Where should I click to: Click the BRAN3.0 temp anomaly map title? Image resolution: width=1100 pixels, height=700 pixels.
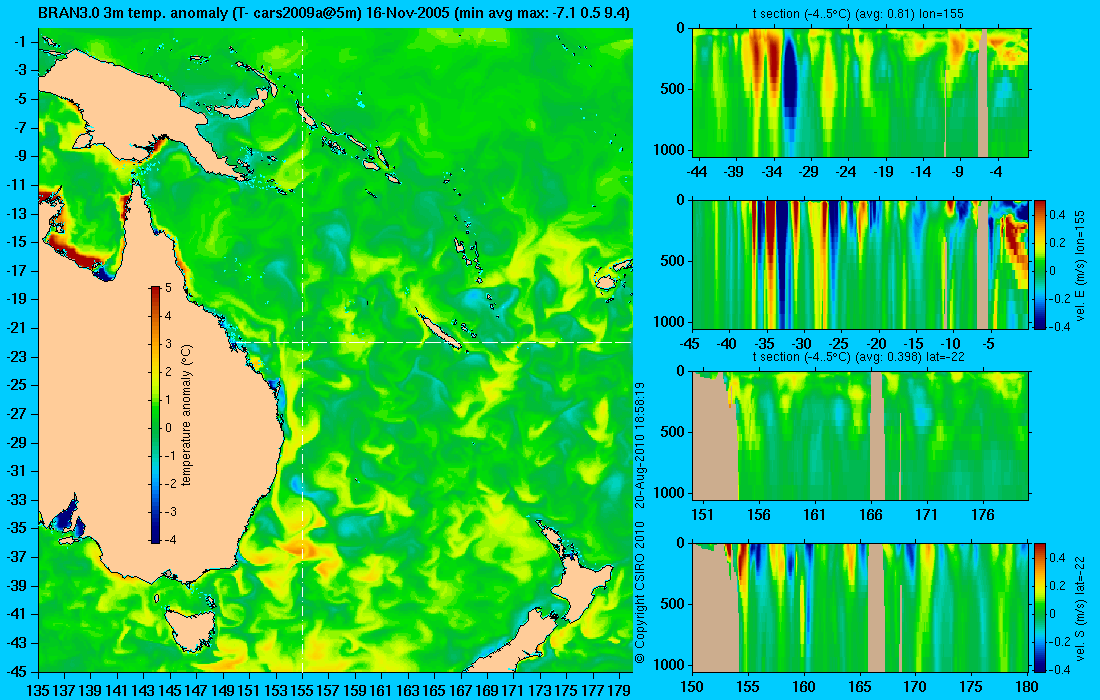(333, 13)
